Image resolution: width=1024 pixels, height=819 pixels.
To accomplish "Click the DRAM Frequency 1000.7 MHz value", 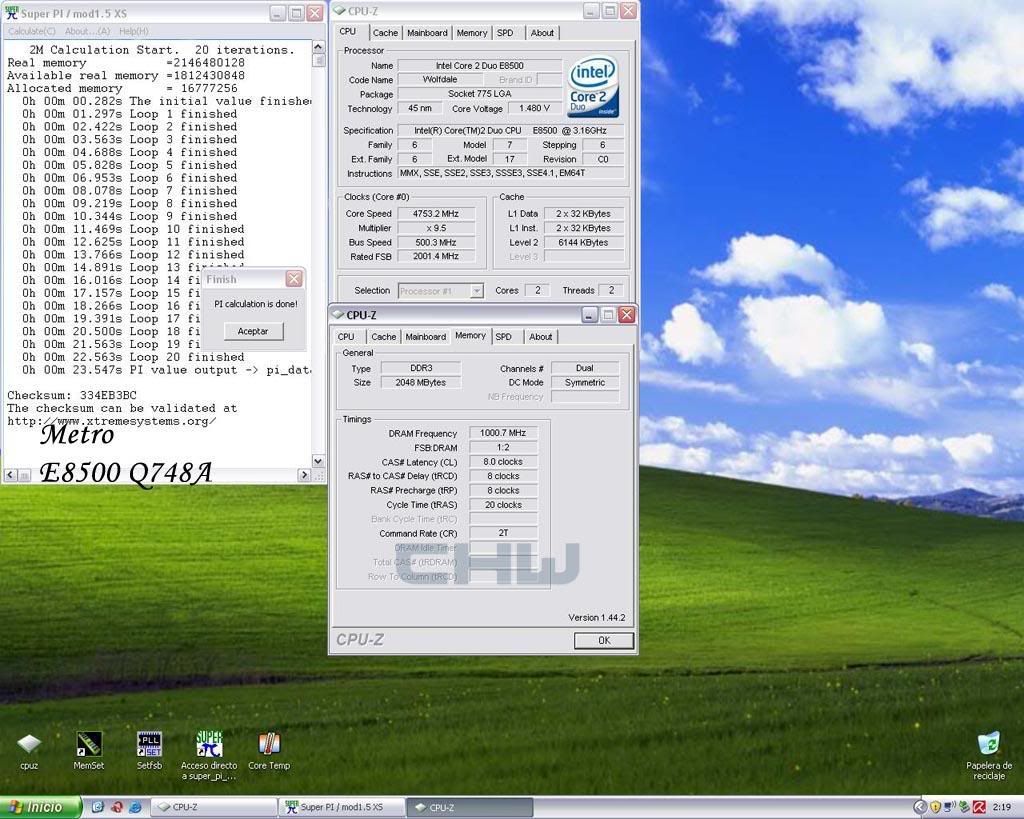I will click(x=503, y=433).
